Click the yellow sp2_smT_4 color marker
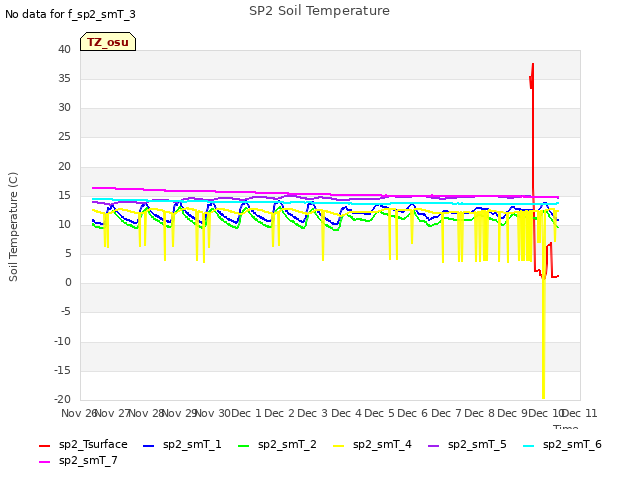 click(338, 446)
